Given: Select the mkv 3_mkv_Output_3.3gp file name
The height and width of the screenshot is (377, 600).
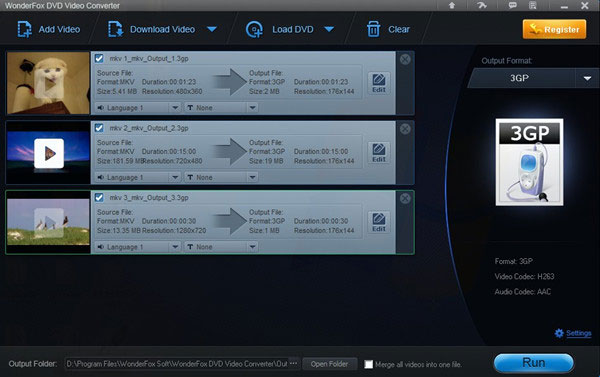Looking at the screenshot, I should 149,198.
